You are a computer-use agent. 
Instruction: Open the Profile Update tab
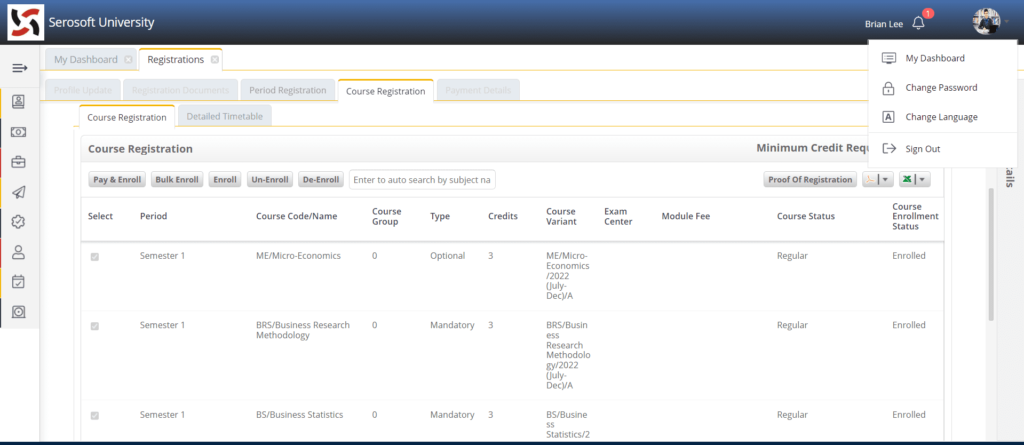click(83, 90)
